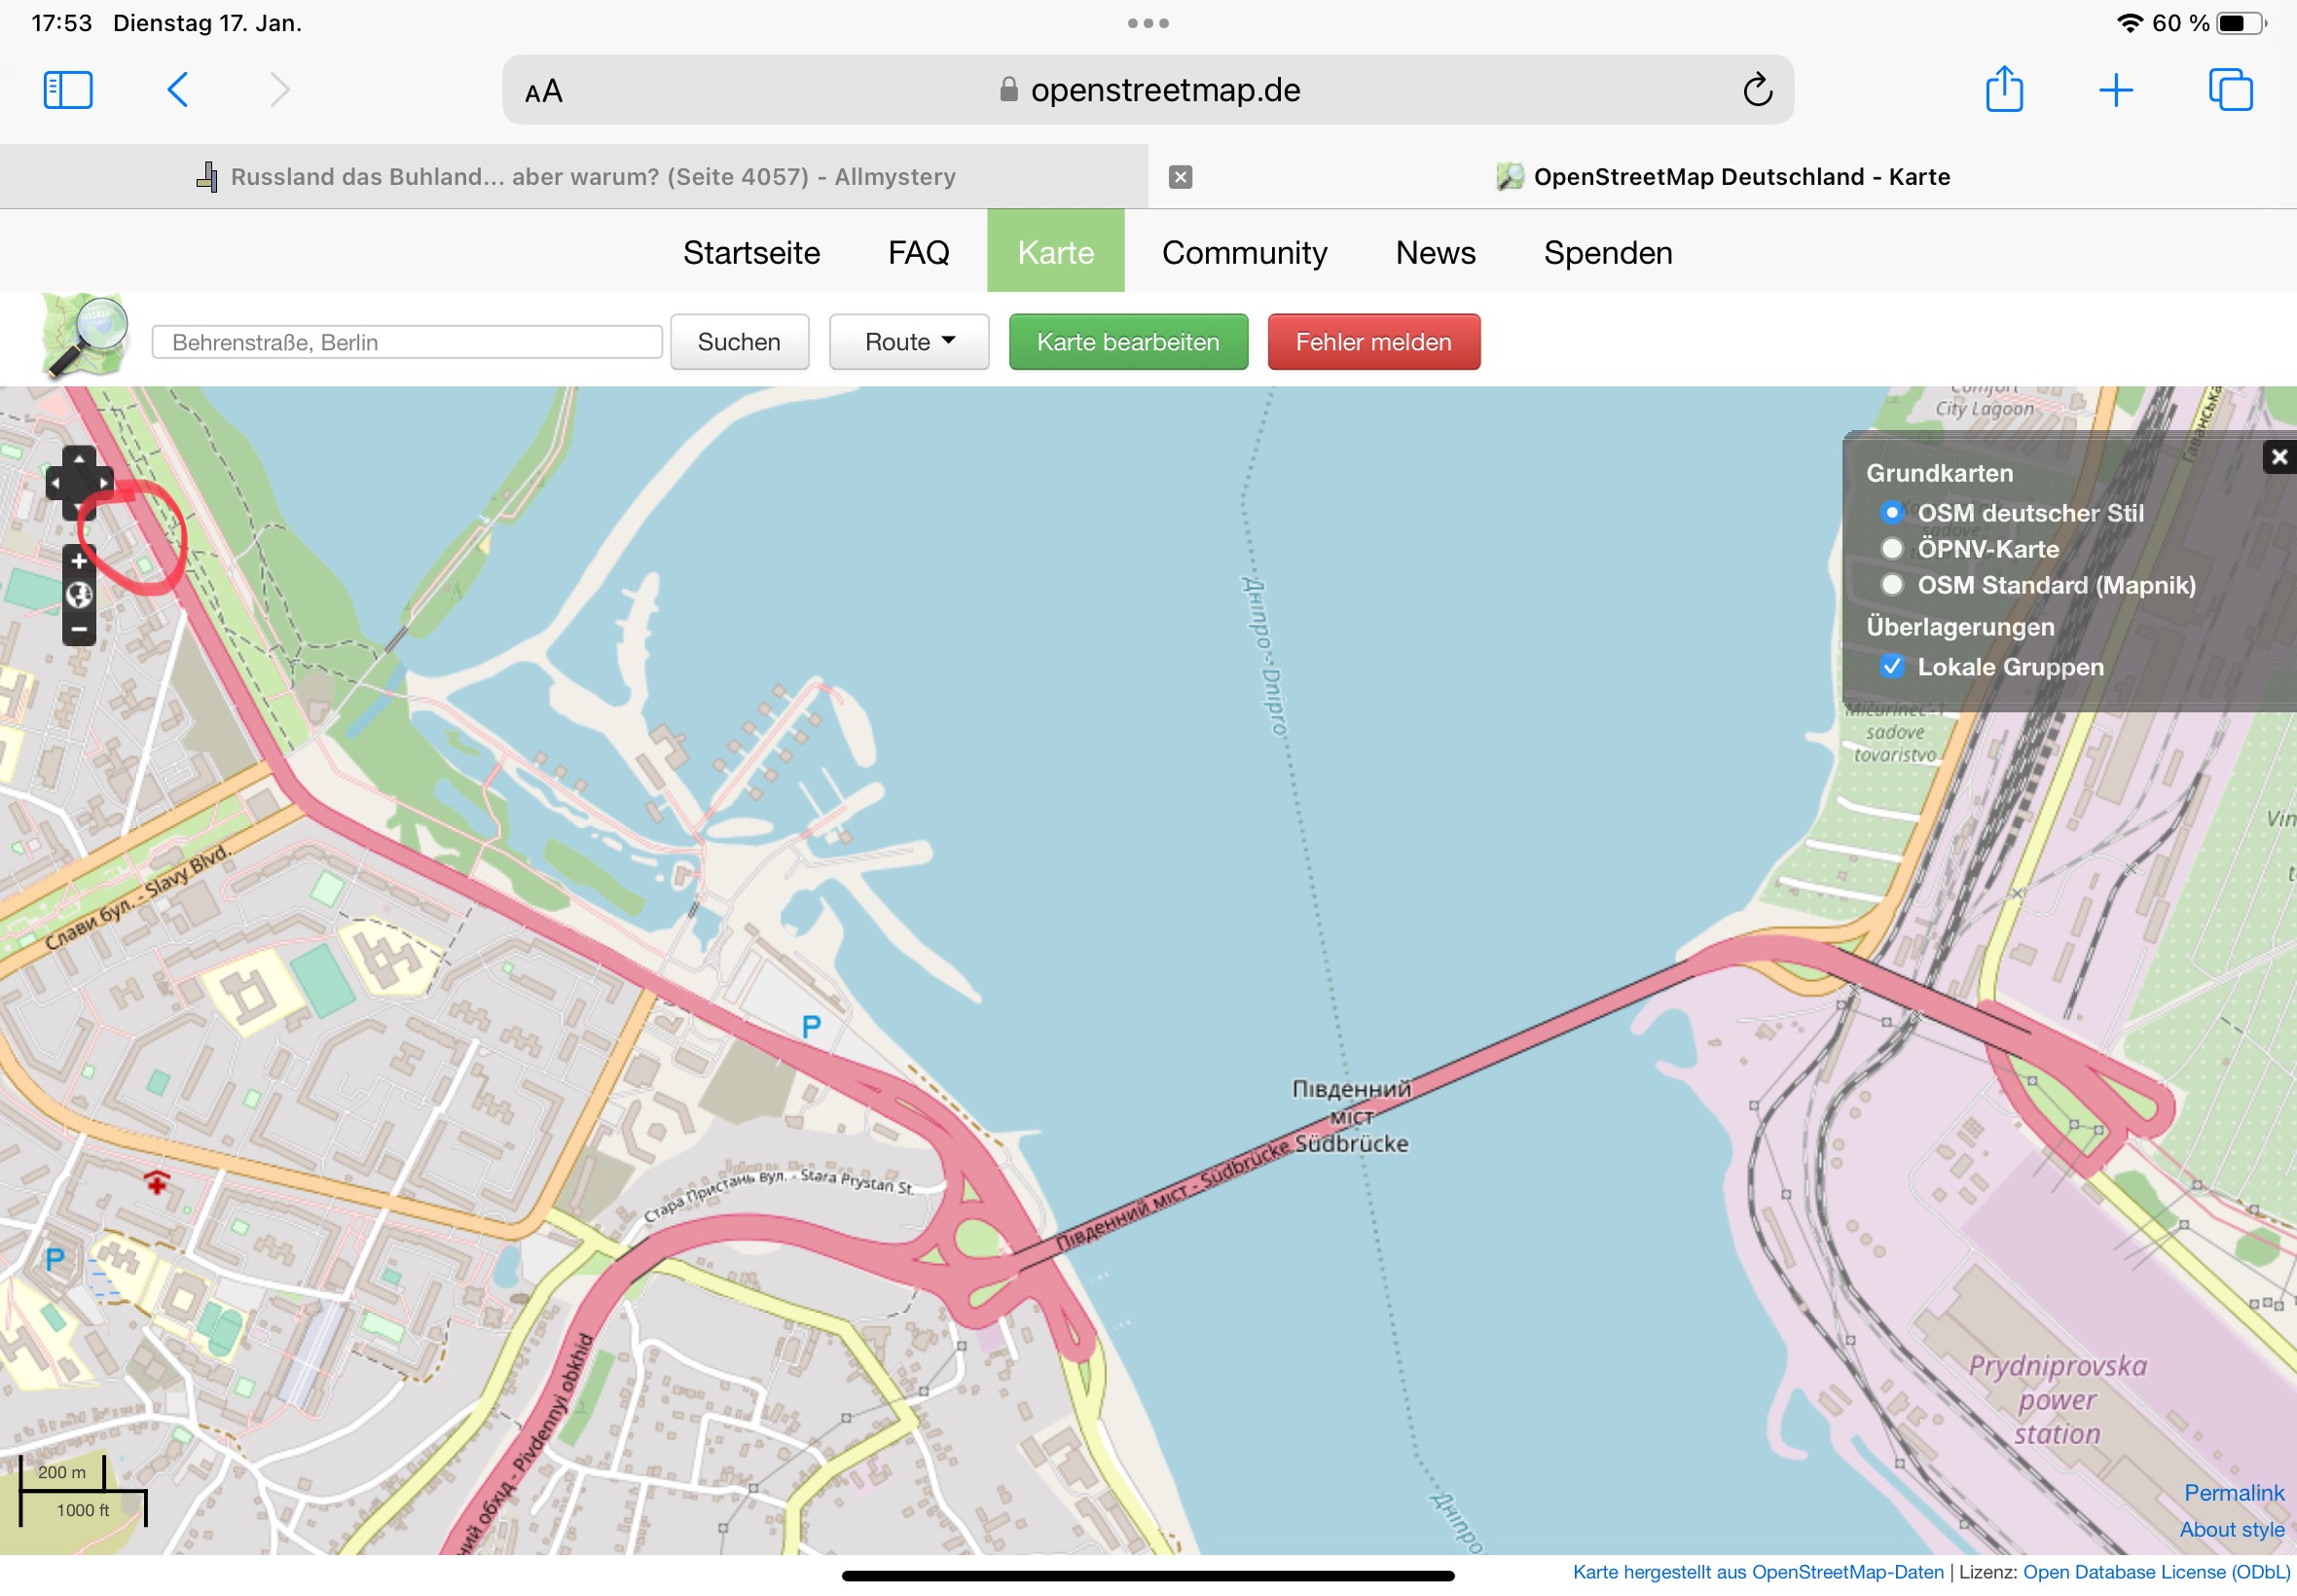Click the green Karte bearbeiten button
Image resolution: width=2297 pixels, height=1596 pixels.
point(1128,342)
